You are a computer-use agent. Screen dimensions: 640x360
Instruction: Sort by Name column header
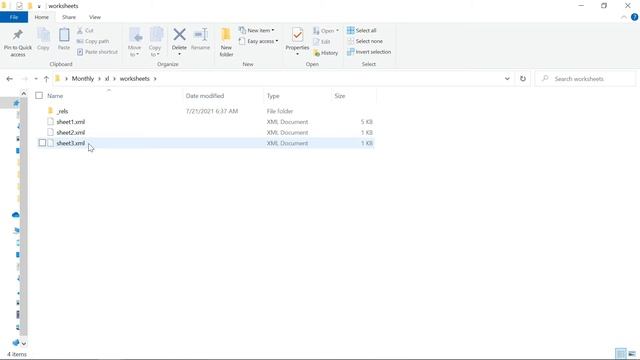[55, 96]
